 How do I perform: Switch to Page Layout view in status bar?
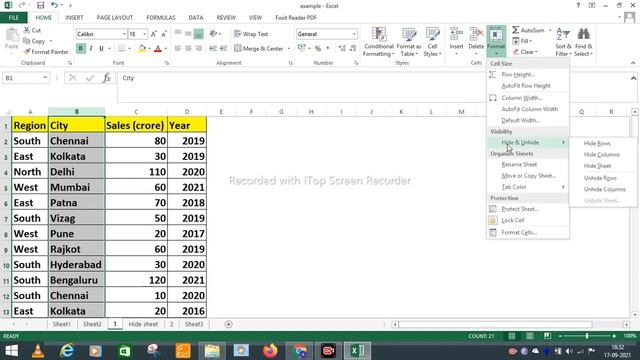529,336
